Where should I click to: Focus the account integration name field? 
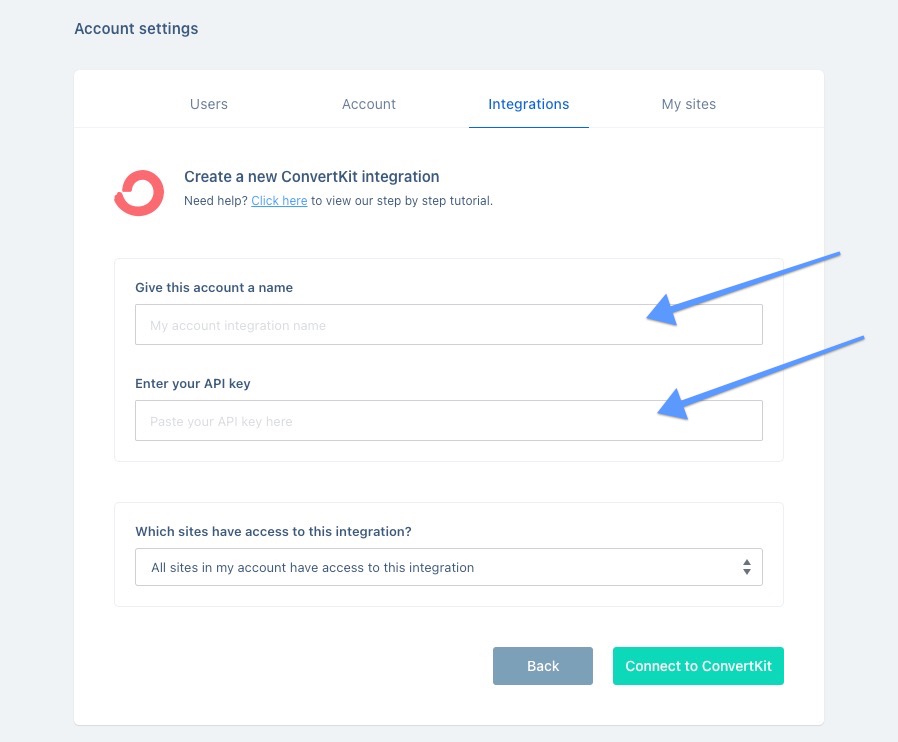(448, 325)
